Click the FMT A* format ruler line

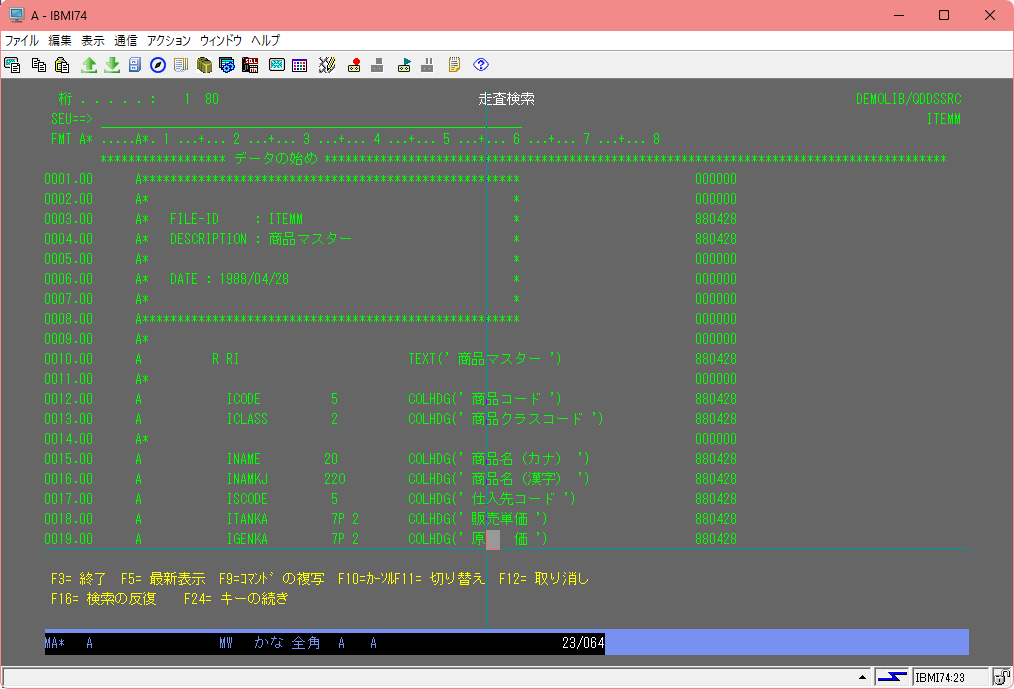356,139
